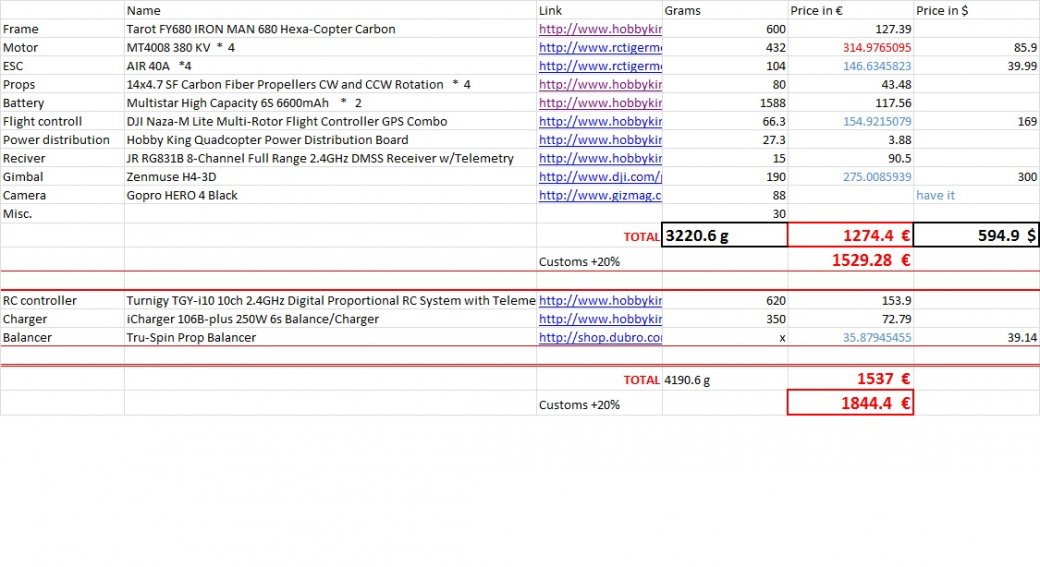Viewport: 1040px width, 567px height.
Task: Click the Balancer label cell
Action: coord(62,338)
